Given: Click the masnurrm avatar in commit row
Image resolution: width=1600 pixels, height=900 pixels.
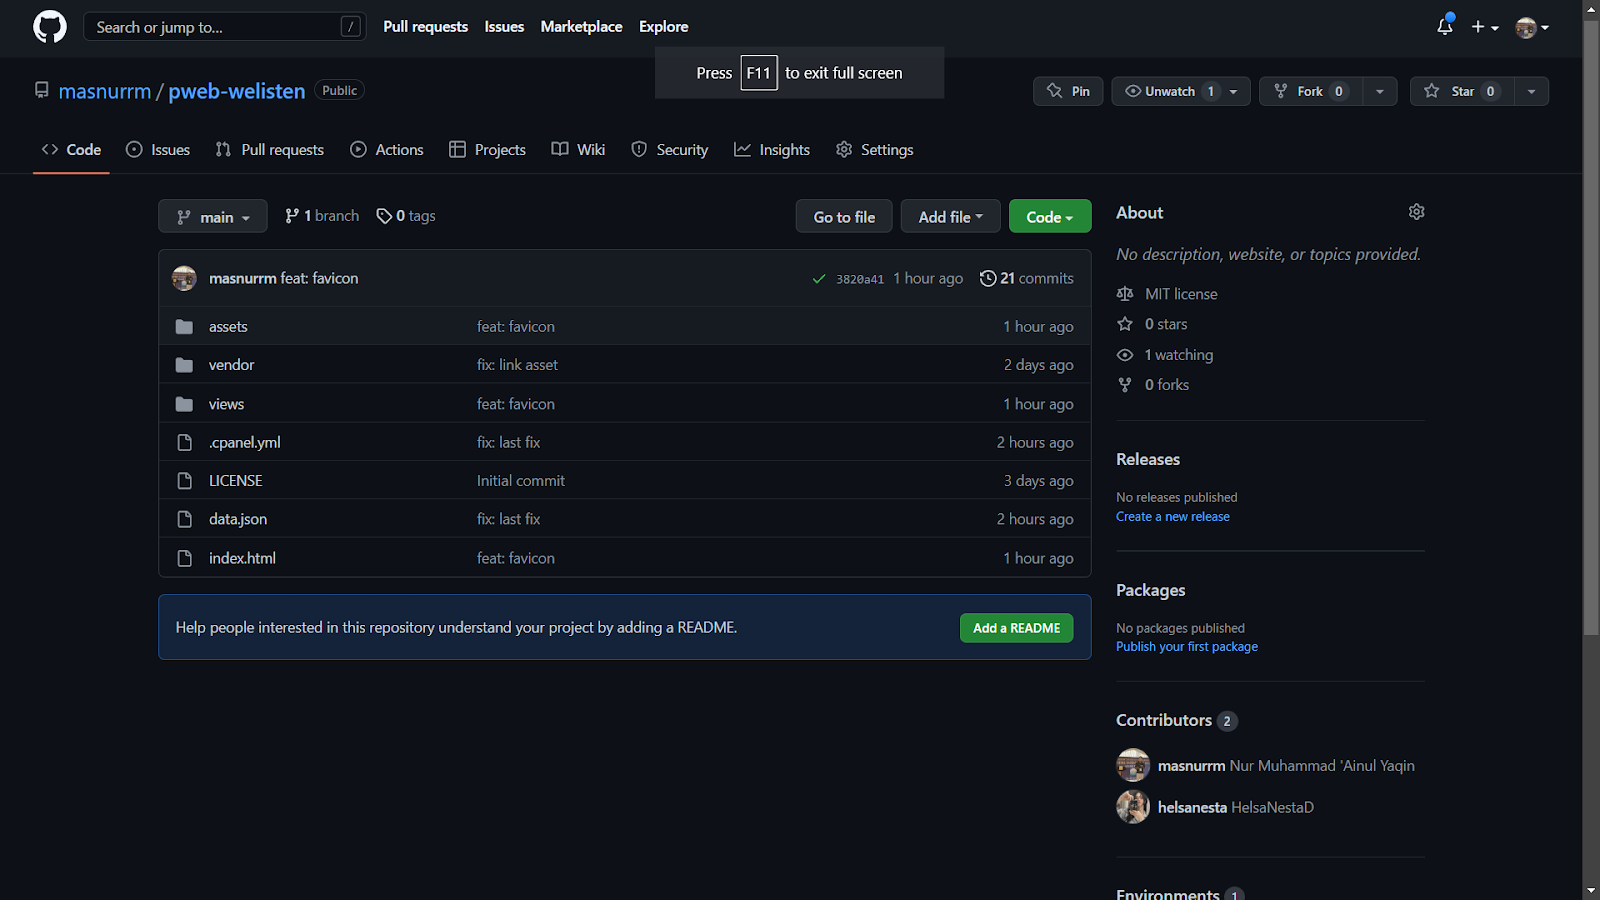Looking at the screenshot, I should coord(184,278).
